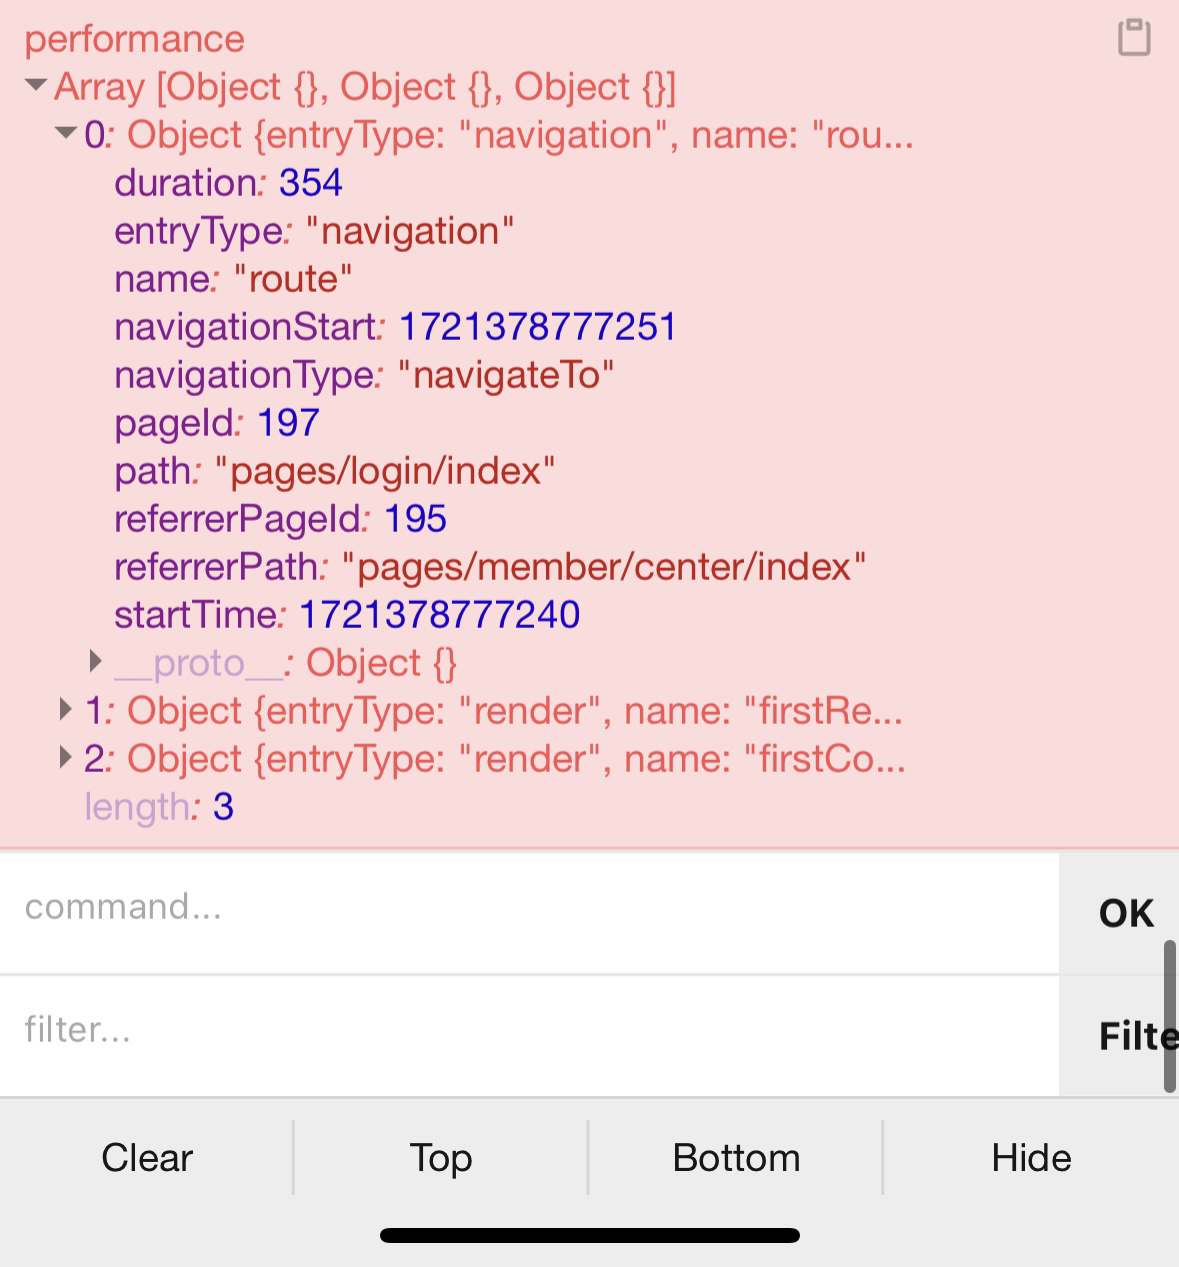Hide the console panel
1179x1267 pixels.
pyautogui.click(x=1031, y=1158)
